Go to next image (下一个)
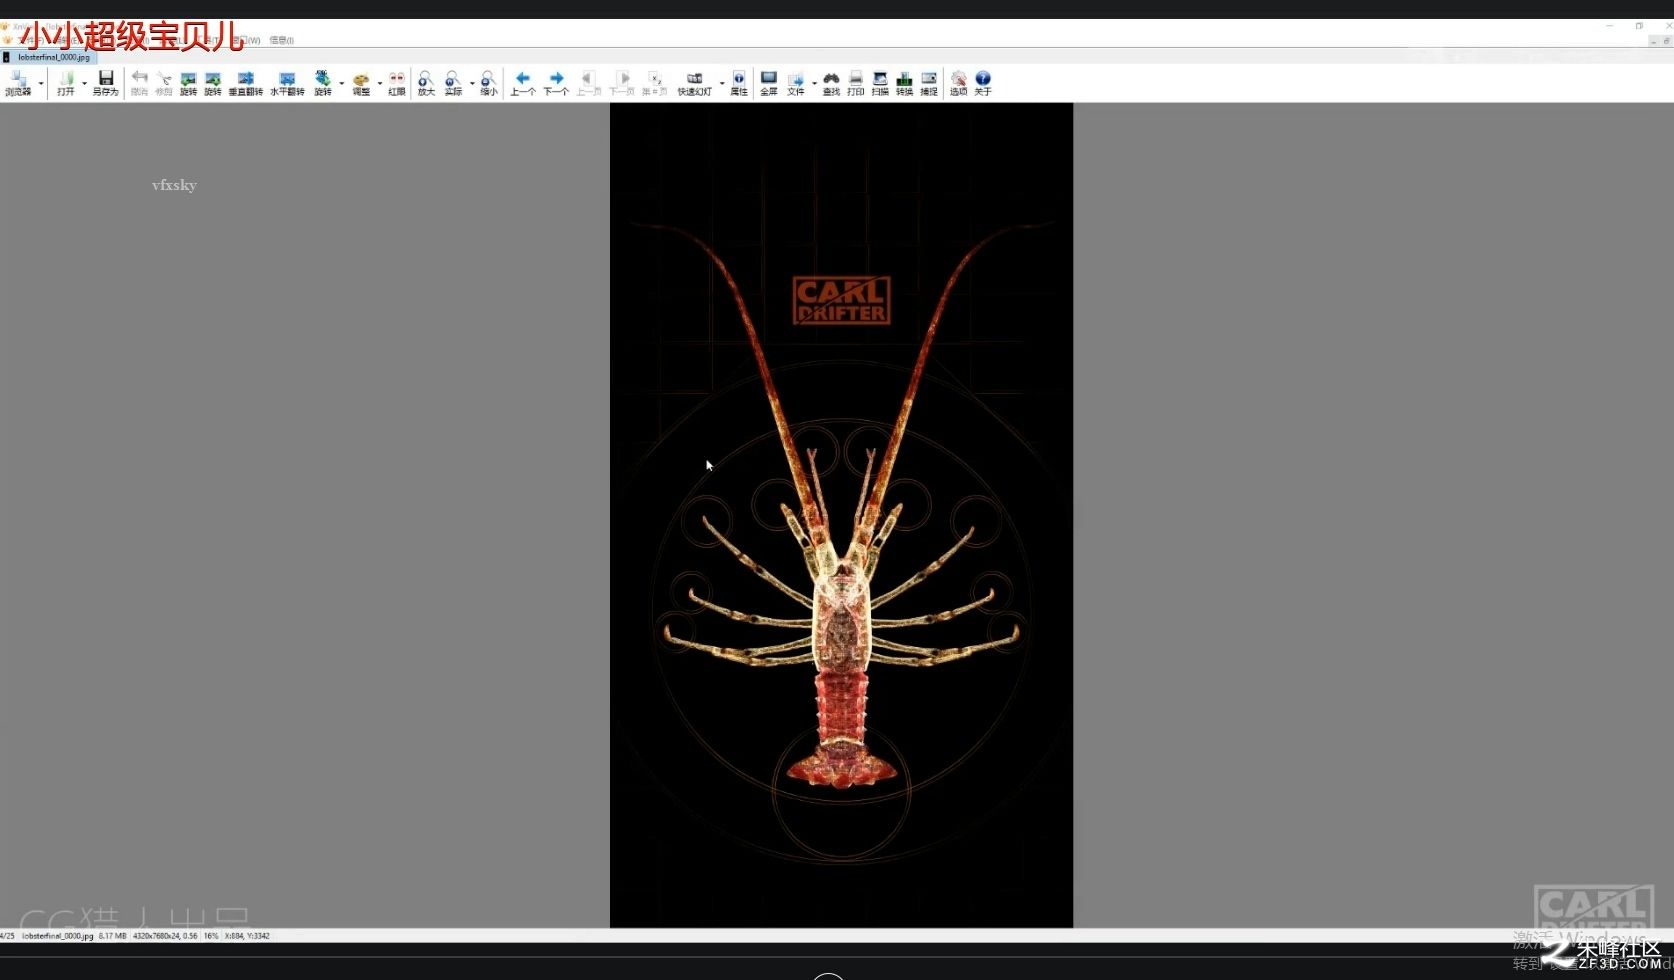This screenshot has width=1674, height=980. 556,83
